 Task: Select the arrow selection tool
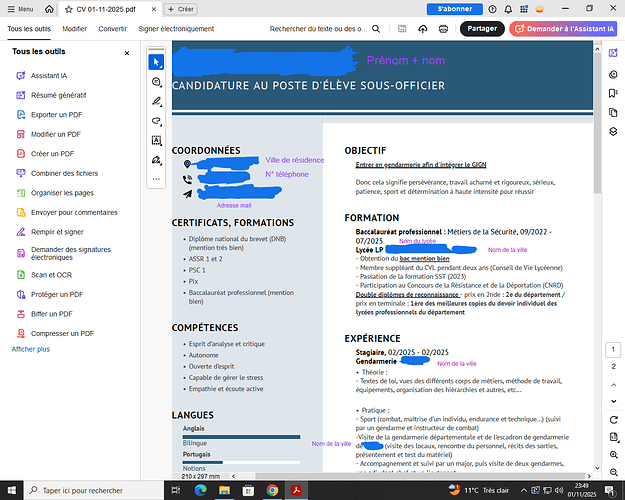[x=156, y=62]
